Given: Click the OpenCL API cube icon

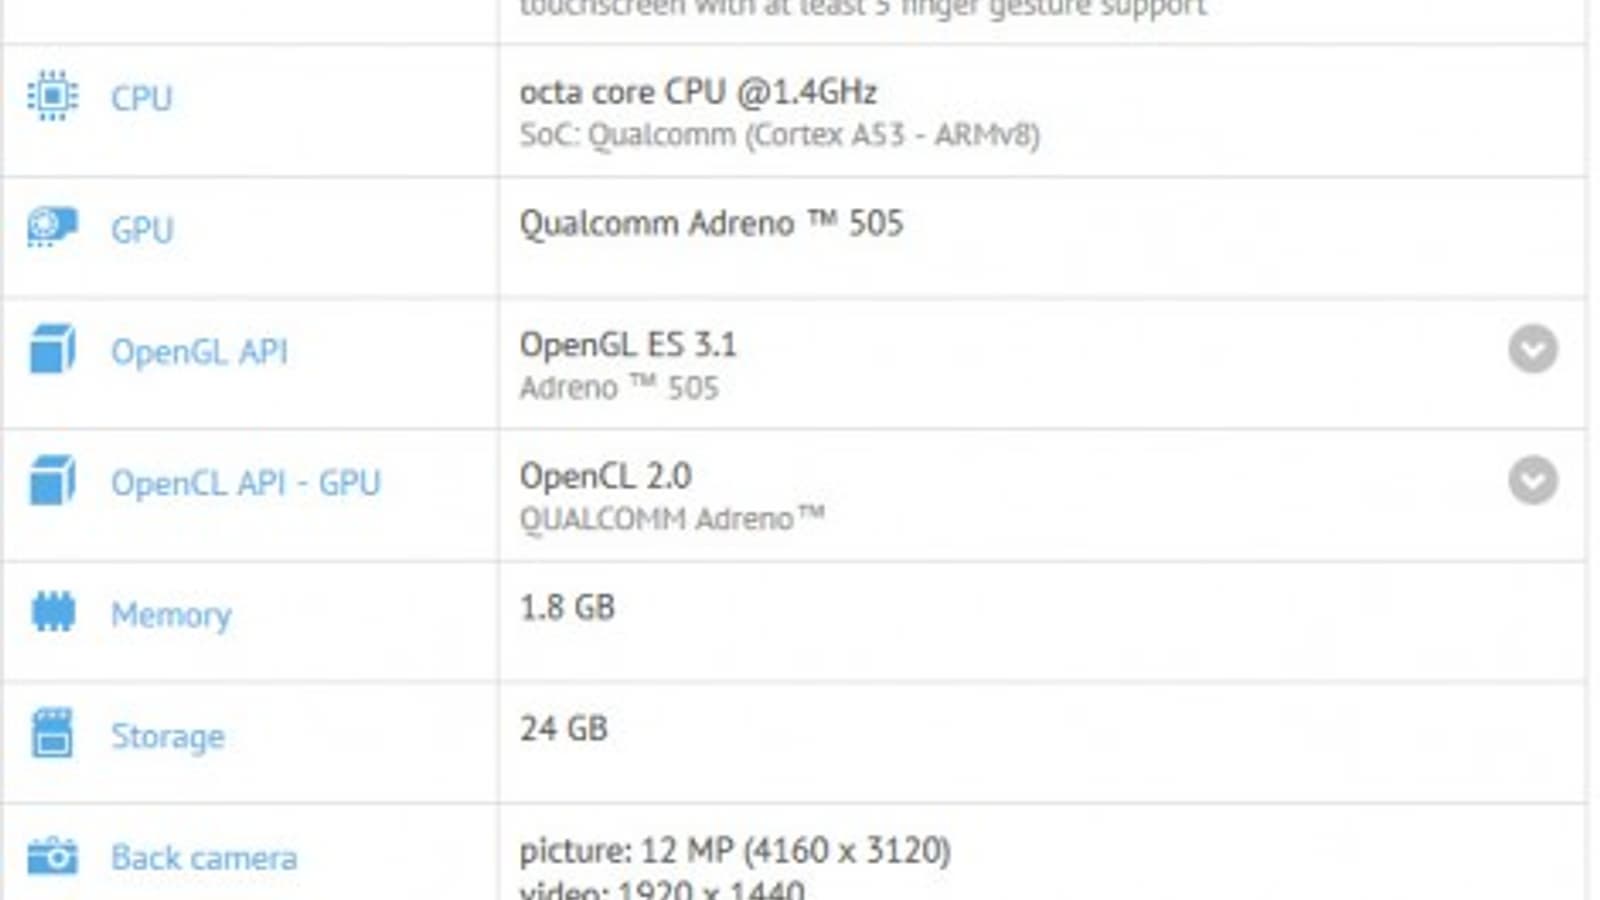Looking at the screenshot, I should pos(53,481).
